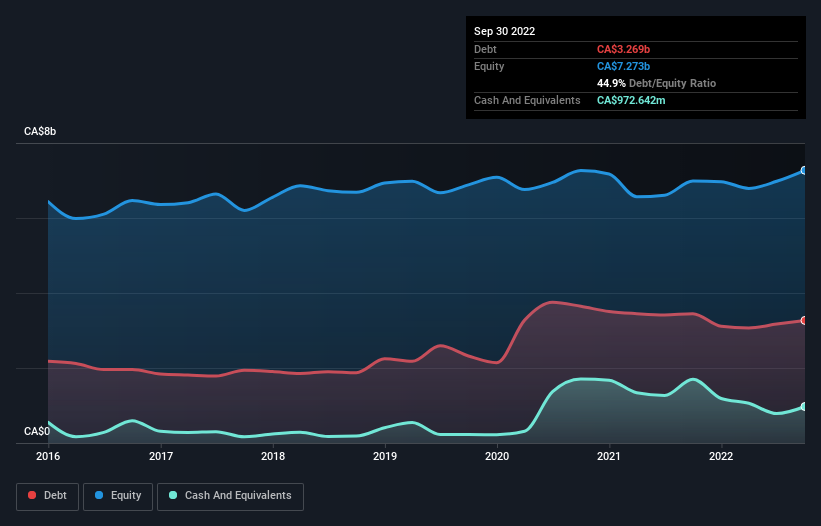Click the 44.9% Debt/Equity Ratio text
This screenshot has width=821, height=526.
click(657, 83)
